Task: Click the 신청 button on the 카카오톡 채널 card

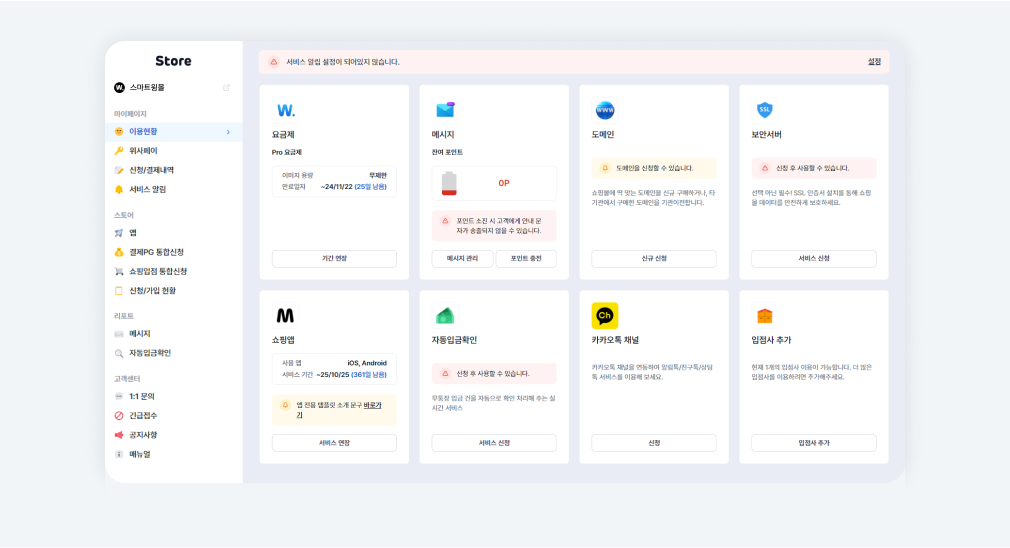Action: (x=654, y=443)
